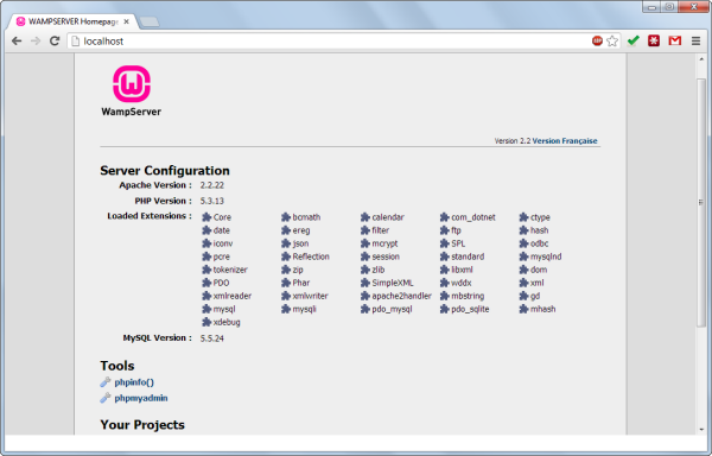The width and height of the screenshot is (712, 456).
Task: Open a new tab button
Action: [x=149, y=22]
